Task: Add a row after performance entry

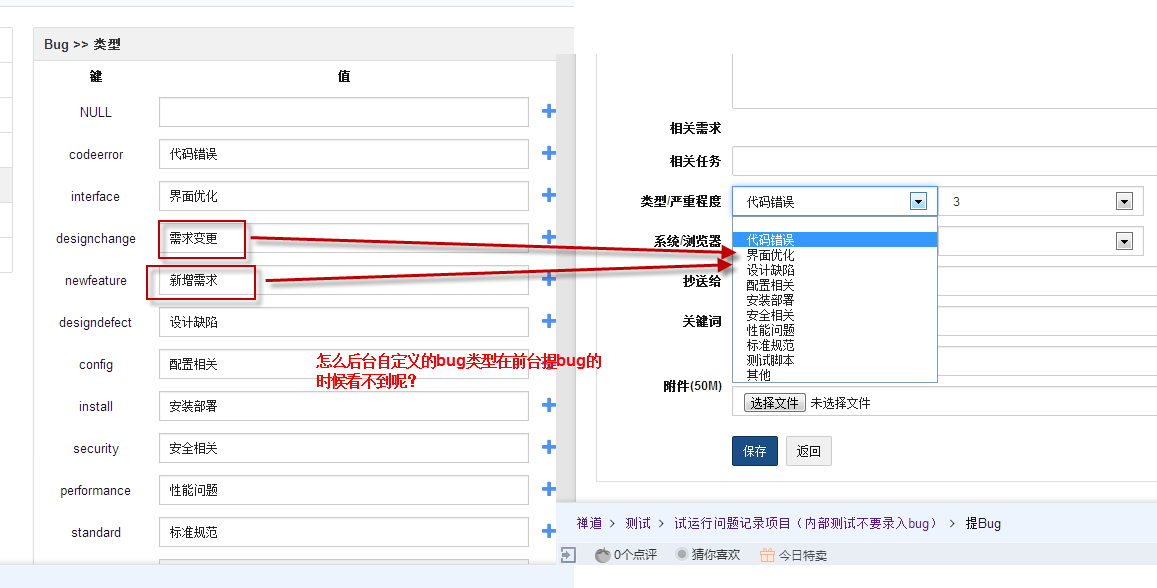Action: click(x=548, y=489)
